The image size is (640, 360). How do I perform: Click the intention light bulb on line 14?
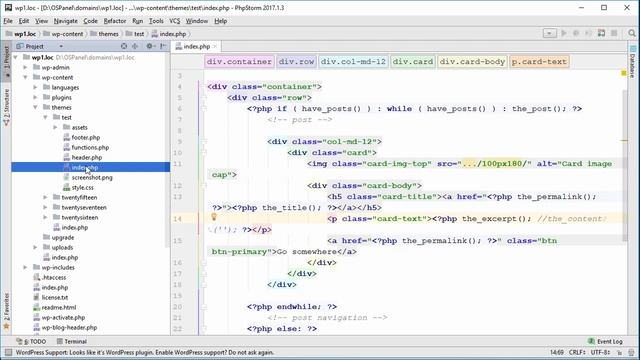(213, 217)
